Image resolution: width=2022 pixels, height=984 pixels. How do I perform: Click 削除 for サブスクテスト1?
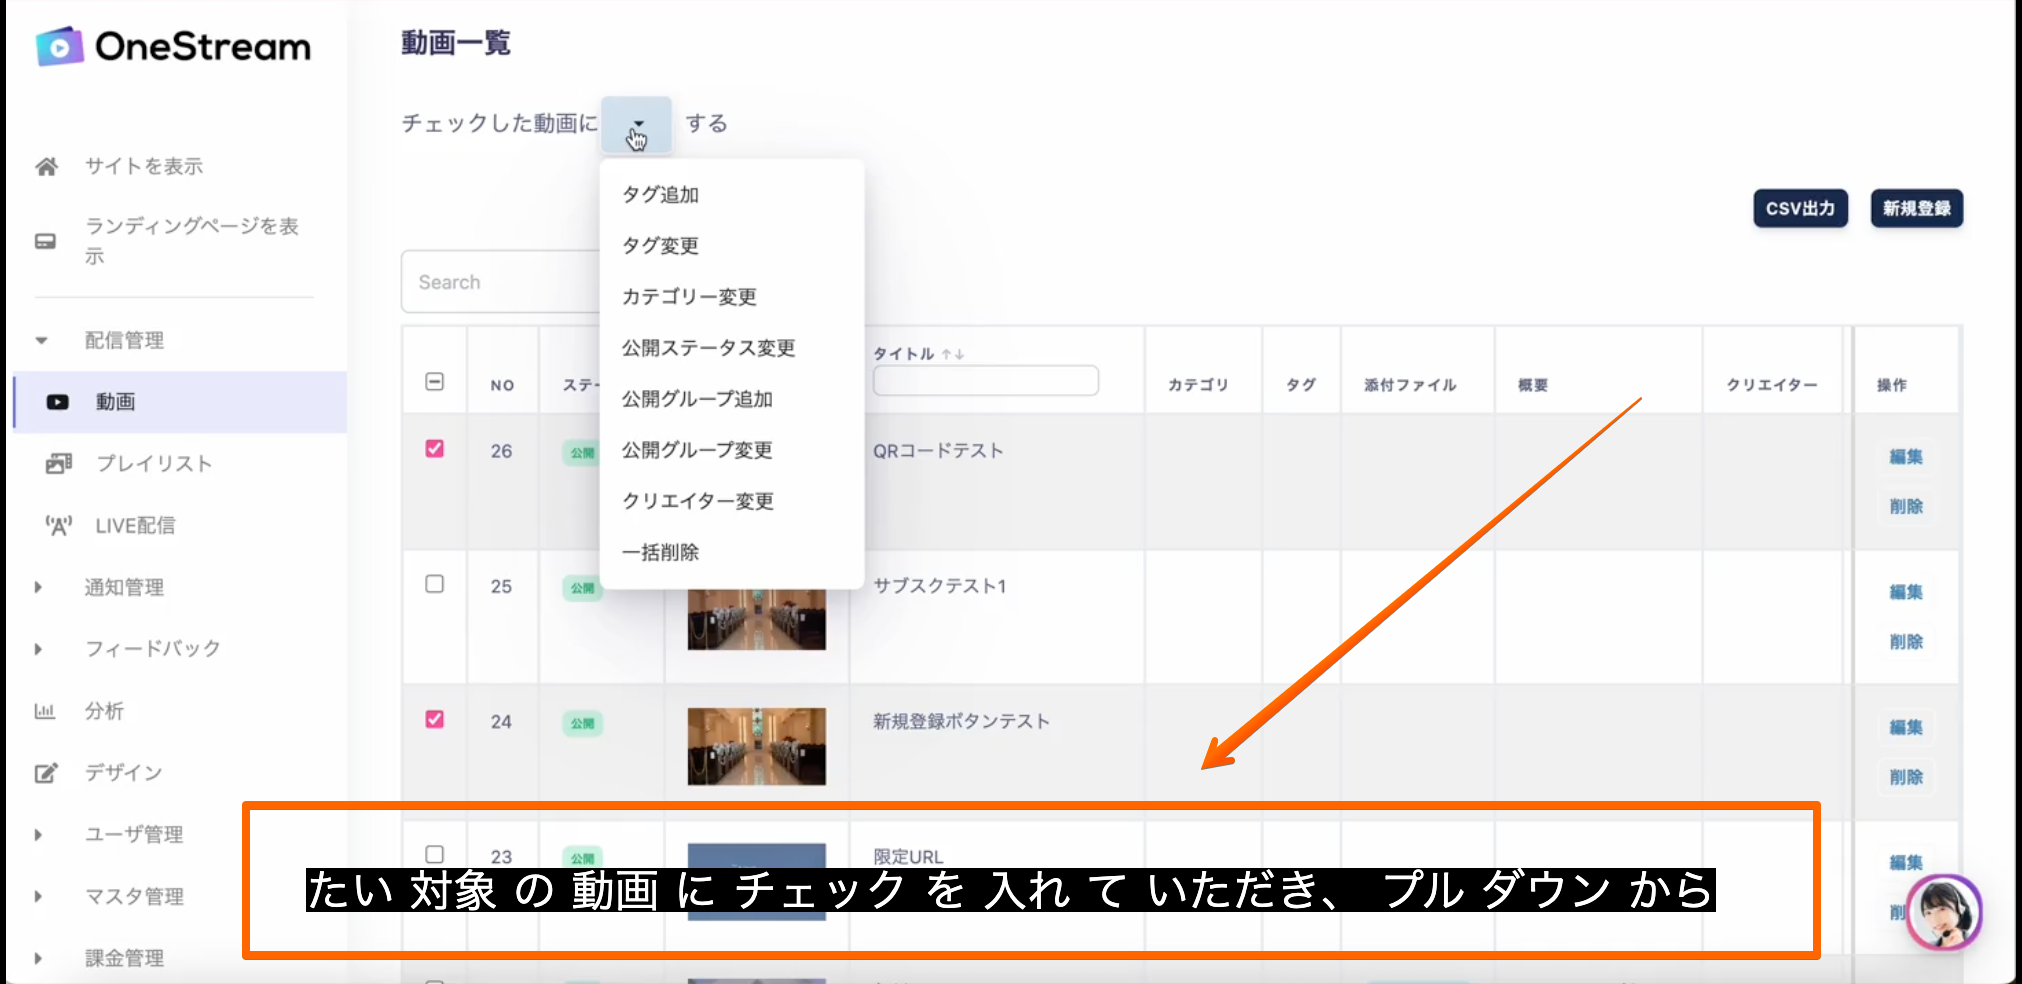[x=1906, y=642]
